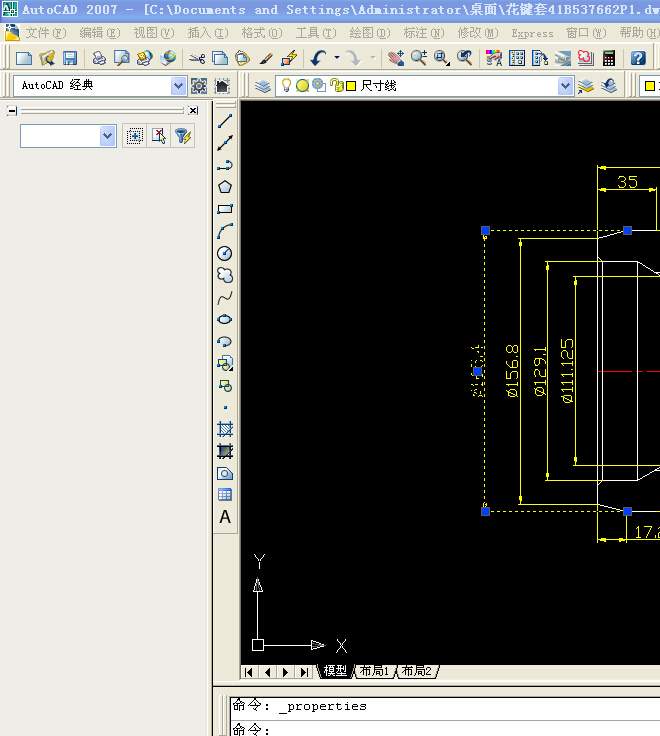Toggle the layer on/off lightbulb icon
The image size is (660, 736).
point(286,86)
